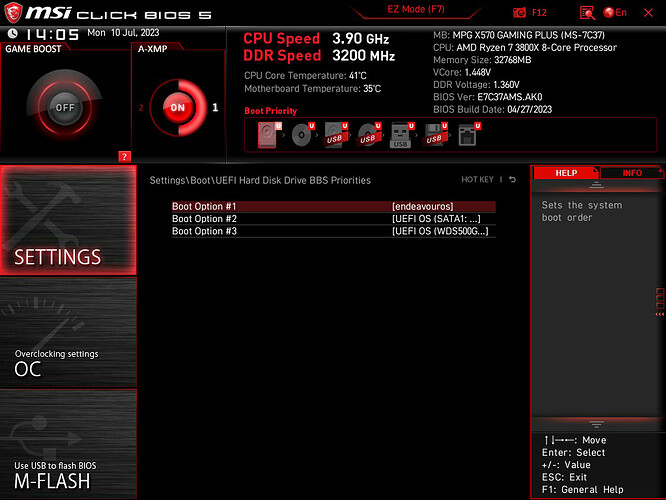This screenshot has width=666, height=500.
Task: Click the HOT KEY label
Action: [477, 180]
